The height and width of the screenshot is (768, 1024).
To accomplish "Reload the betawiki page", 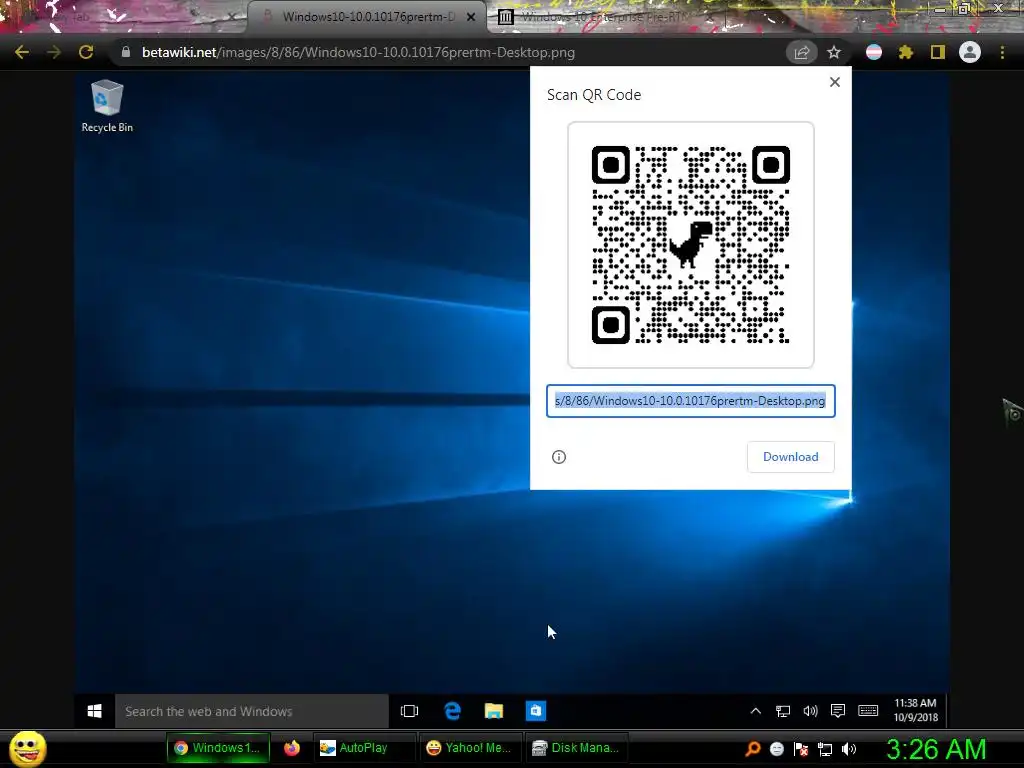I will (x=86, y=52).
